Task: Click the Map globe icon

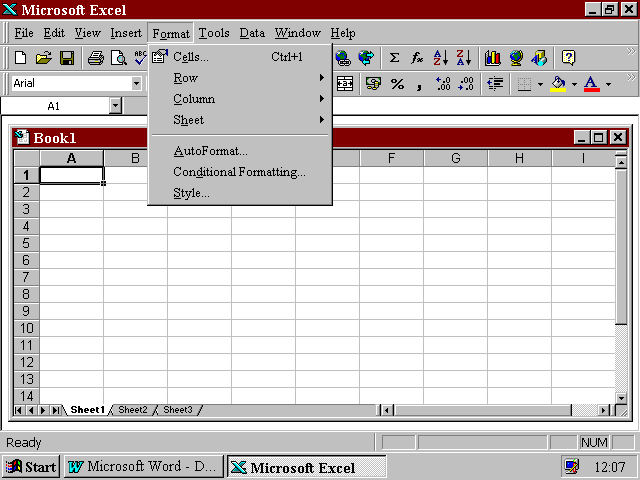Action: pos(516,58)
